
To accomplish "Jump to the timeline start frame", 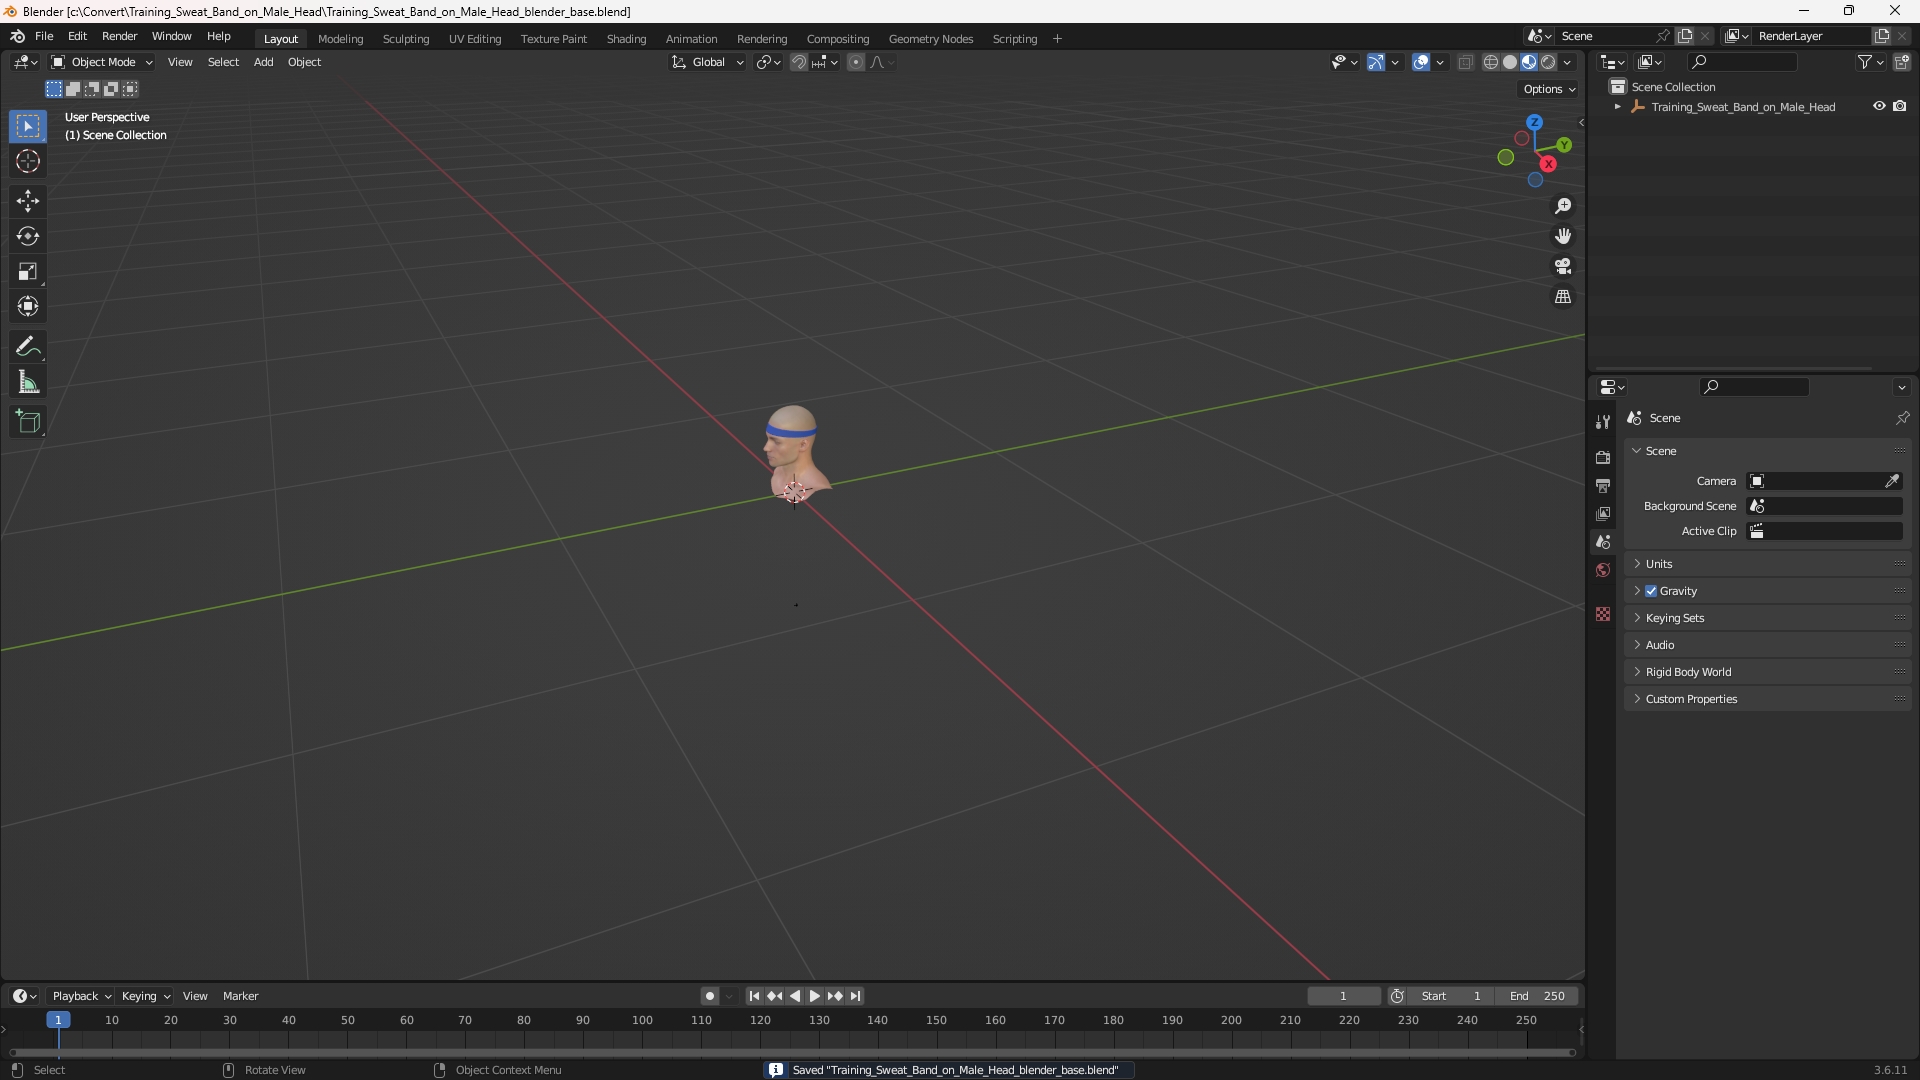I will (x=754, y=996).
